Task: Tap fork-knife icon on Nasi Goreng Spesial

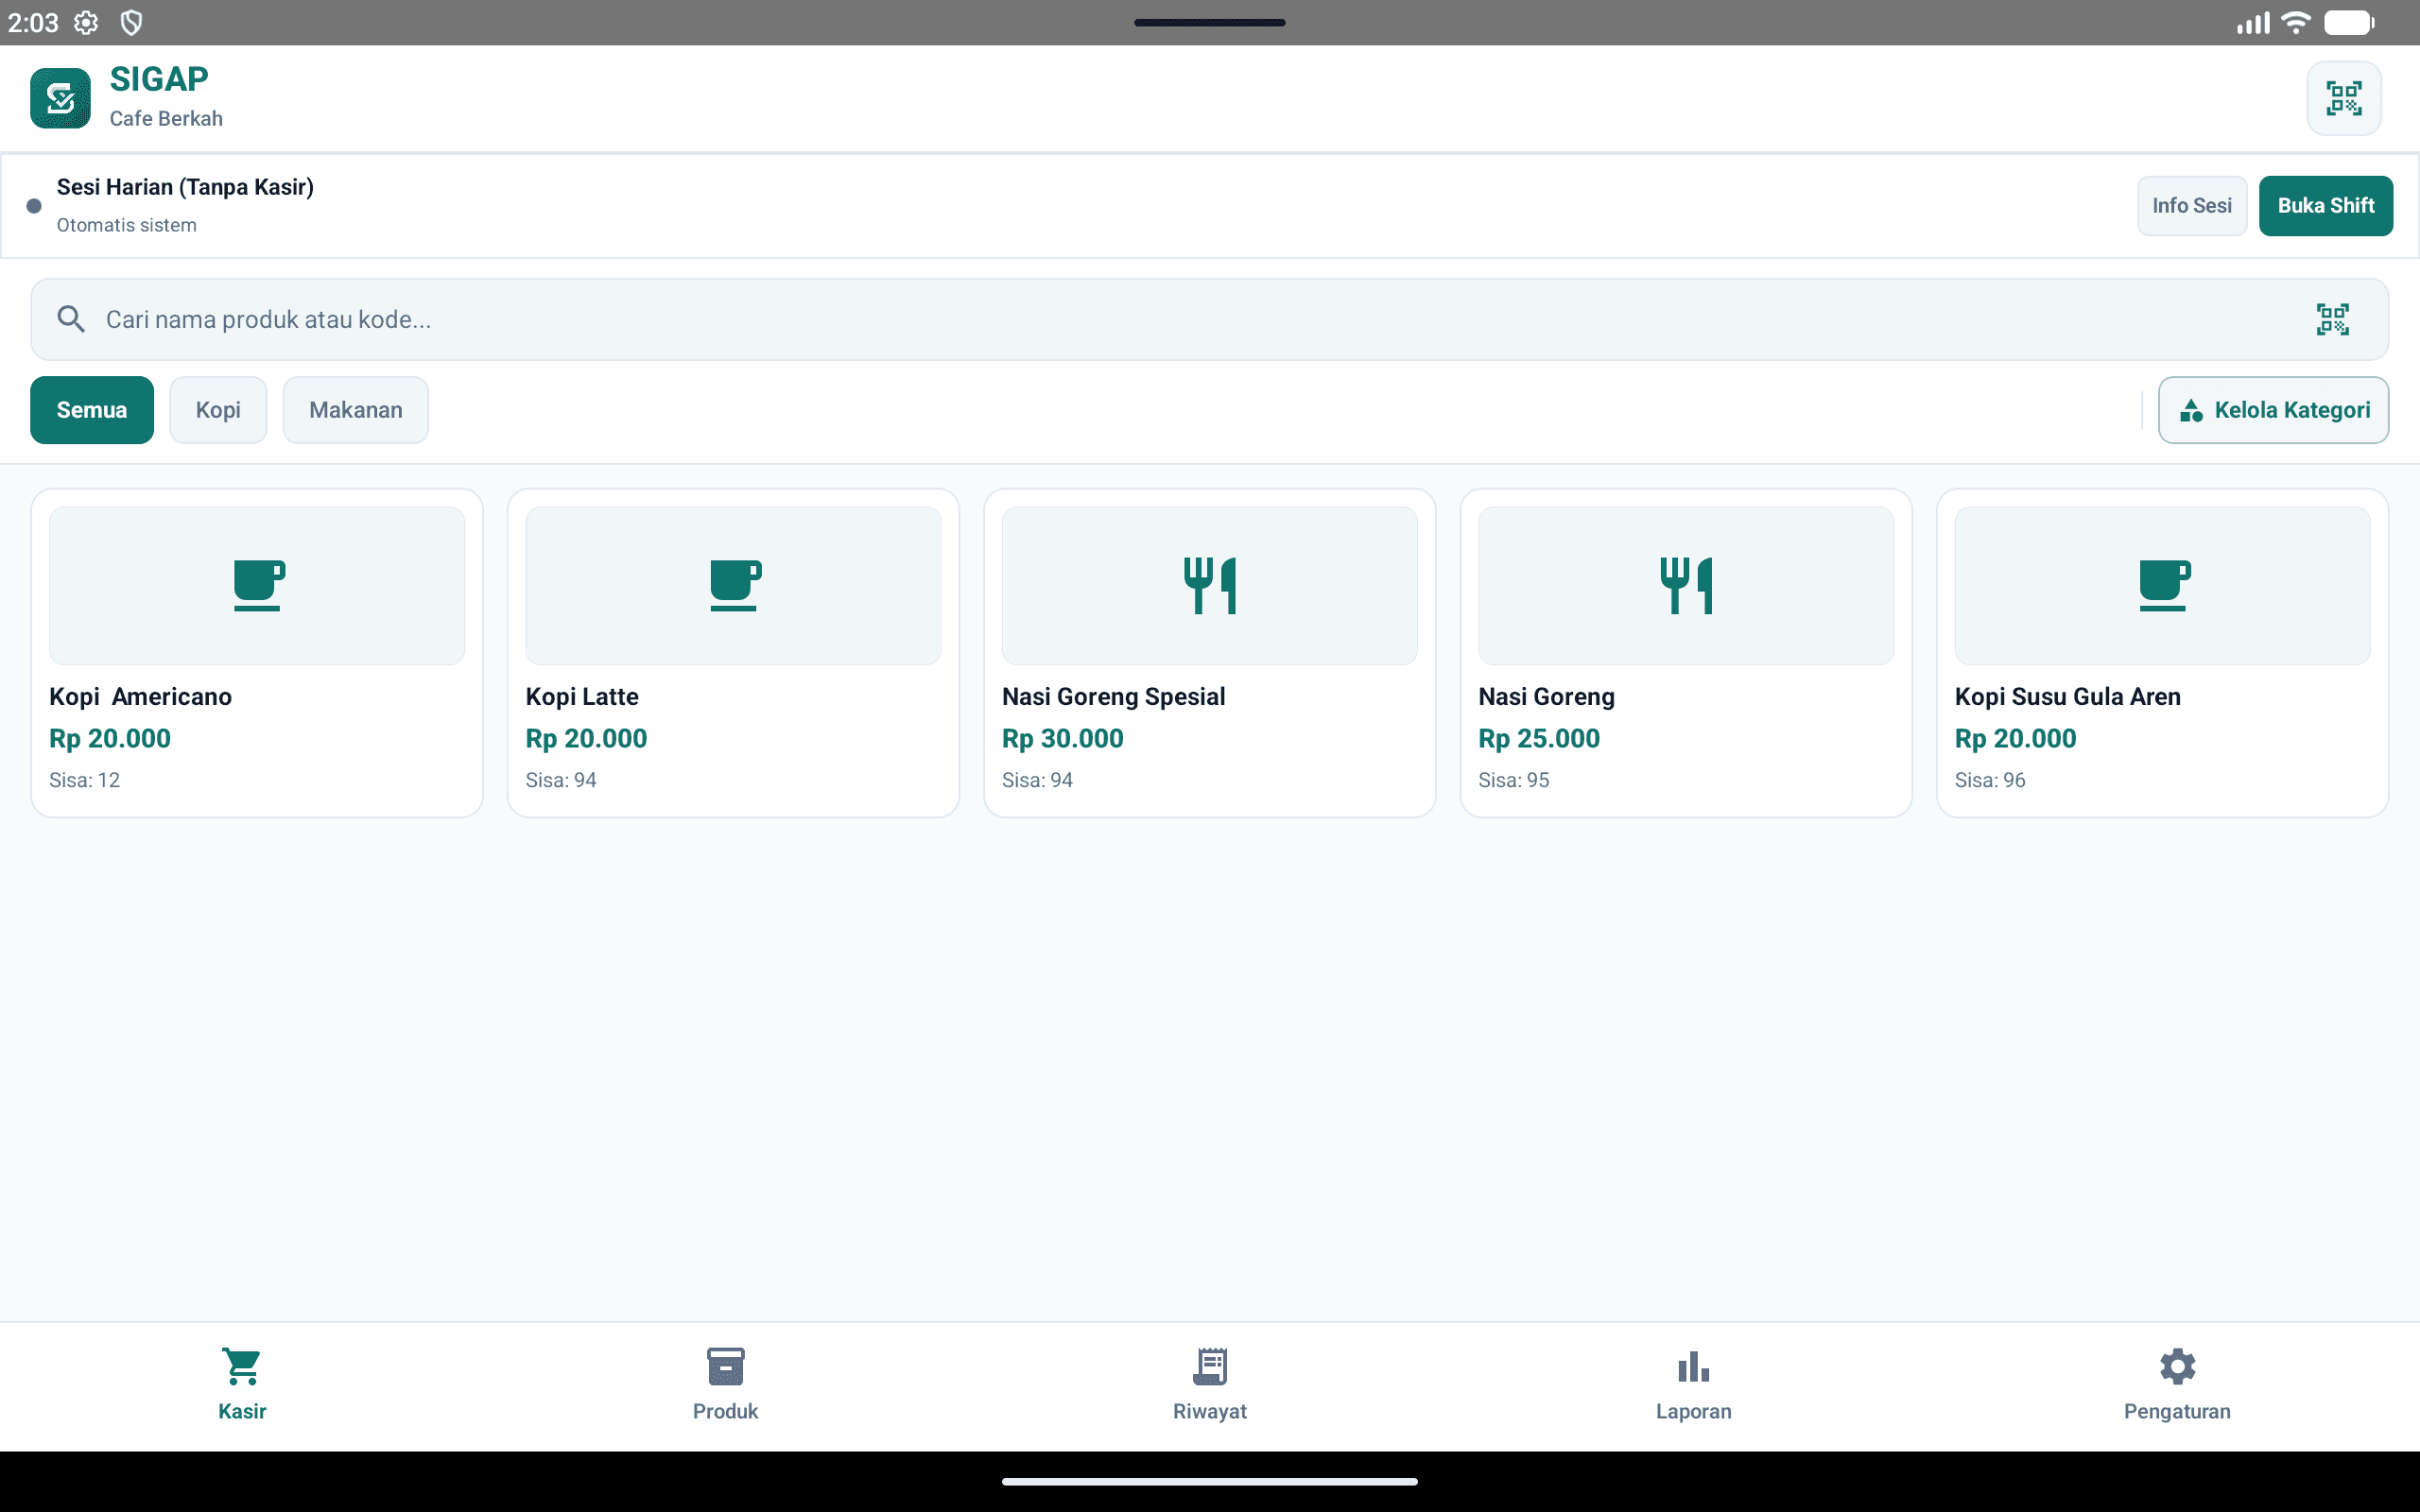Action: point(1210,585)
